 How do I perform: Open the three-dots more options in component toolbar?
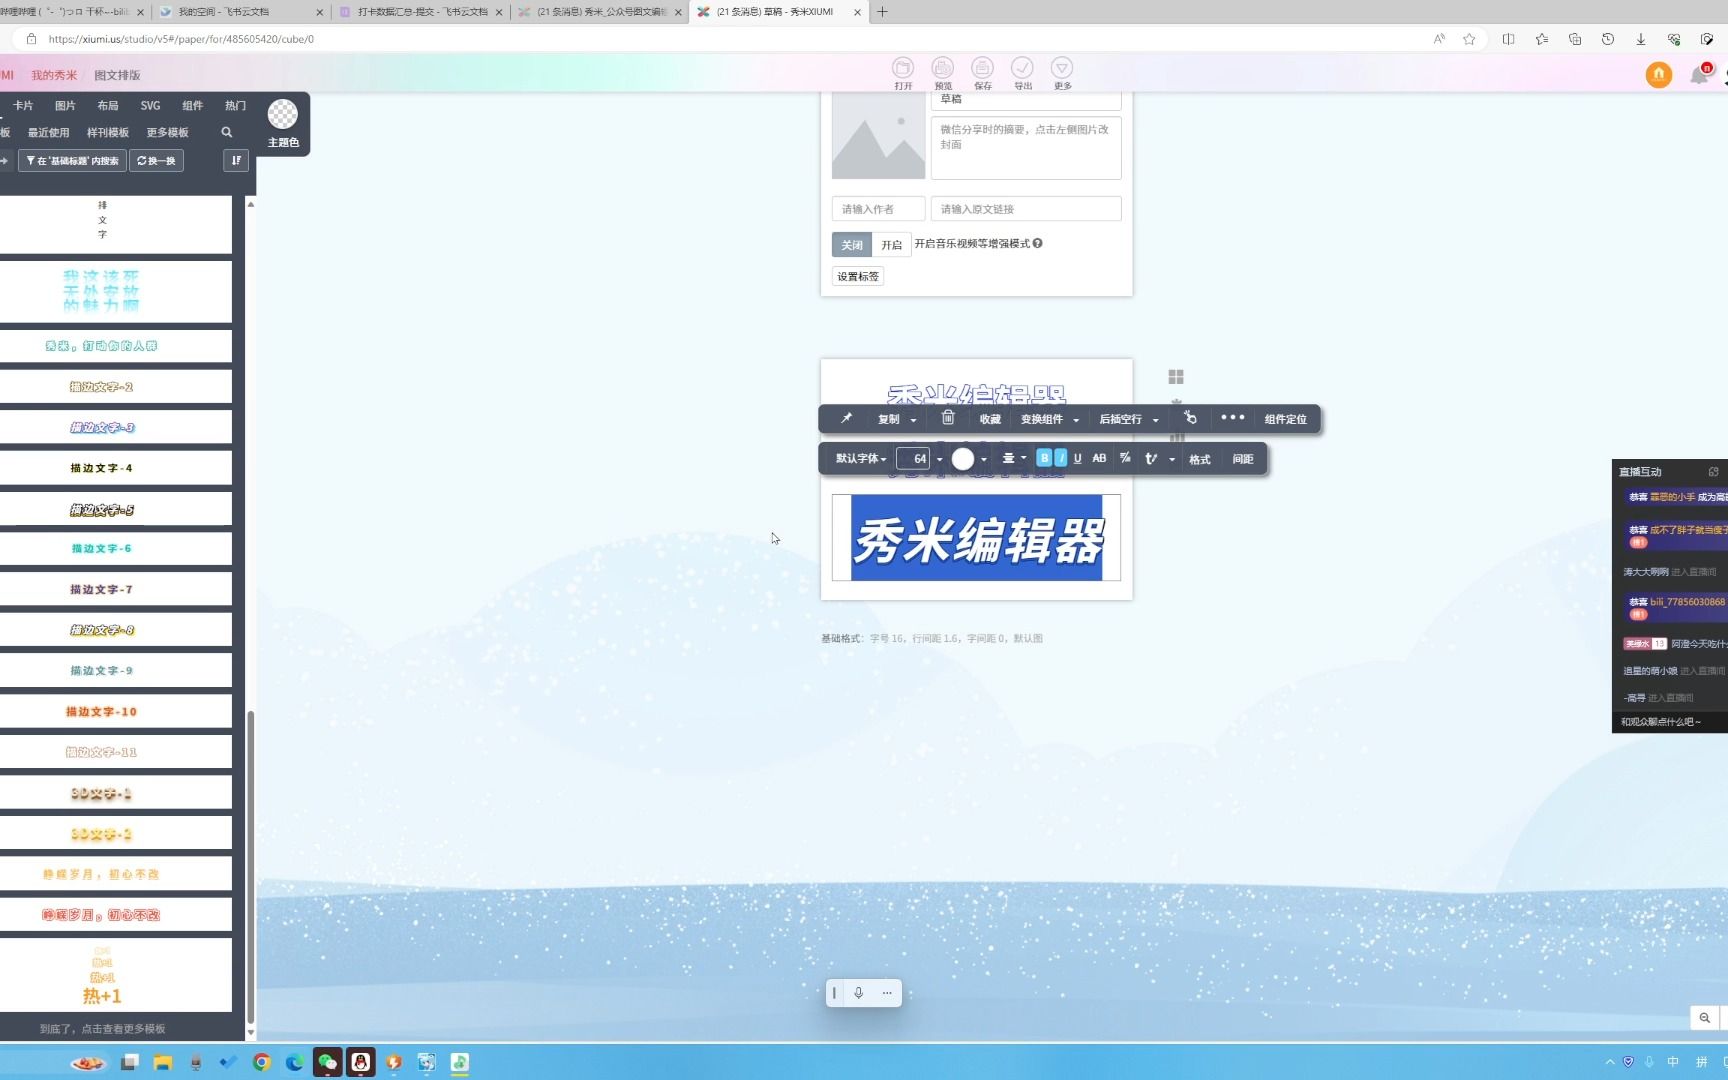[1232, 418]
